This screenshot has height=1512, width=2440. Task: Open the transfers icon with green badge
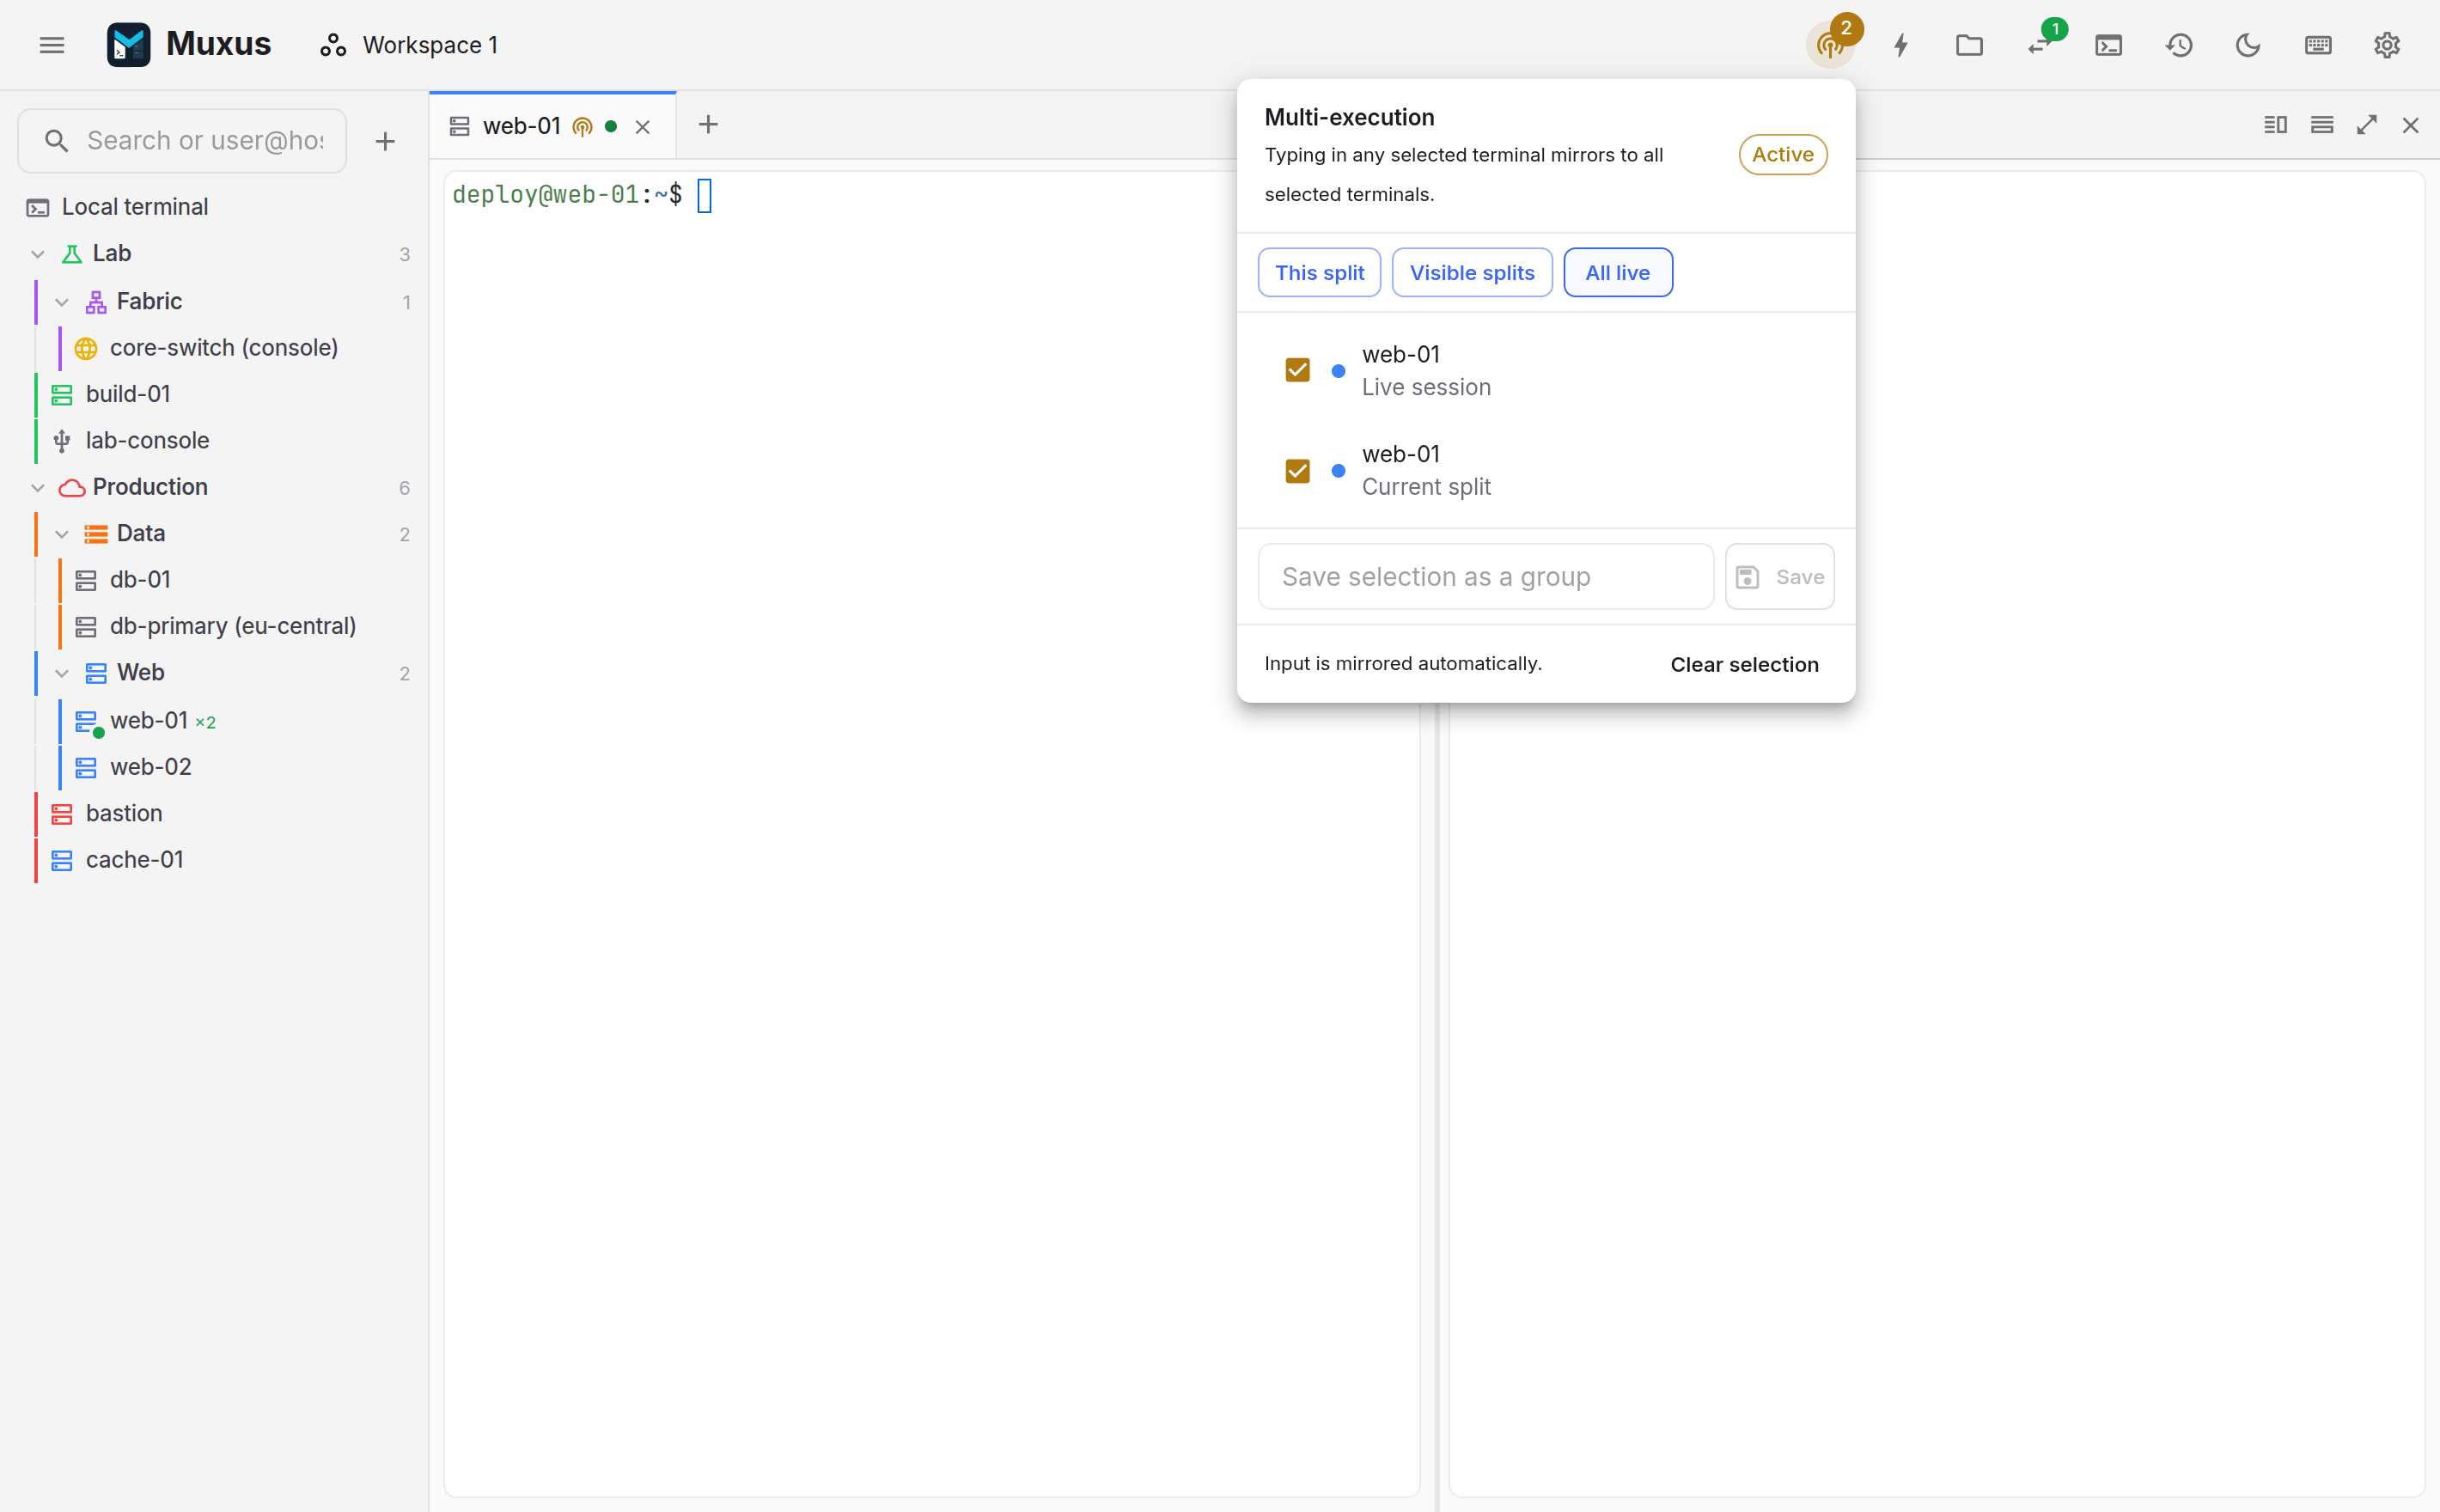(x=2040, y=45)
